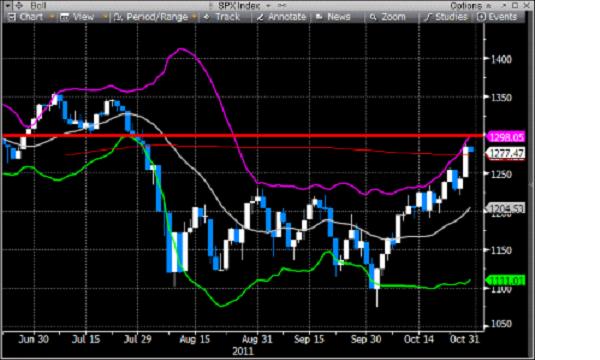Close the chart window

[527, 5]
